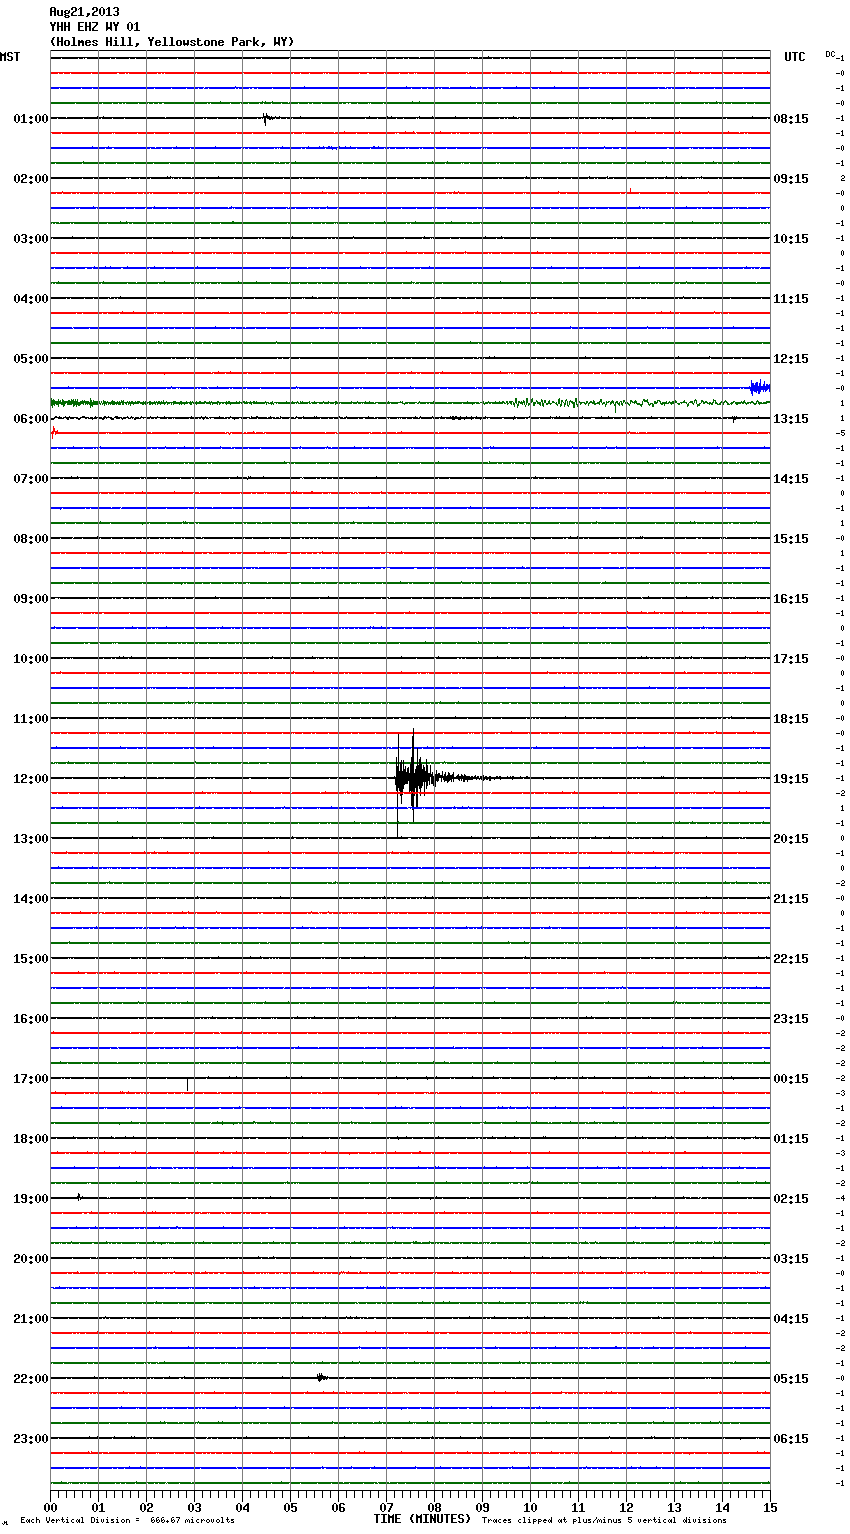Select the 02:00 MST row label

[30, 179]
